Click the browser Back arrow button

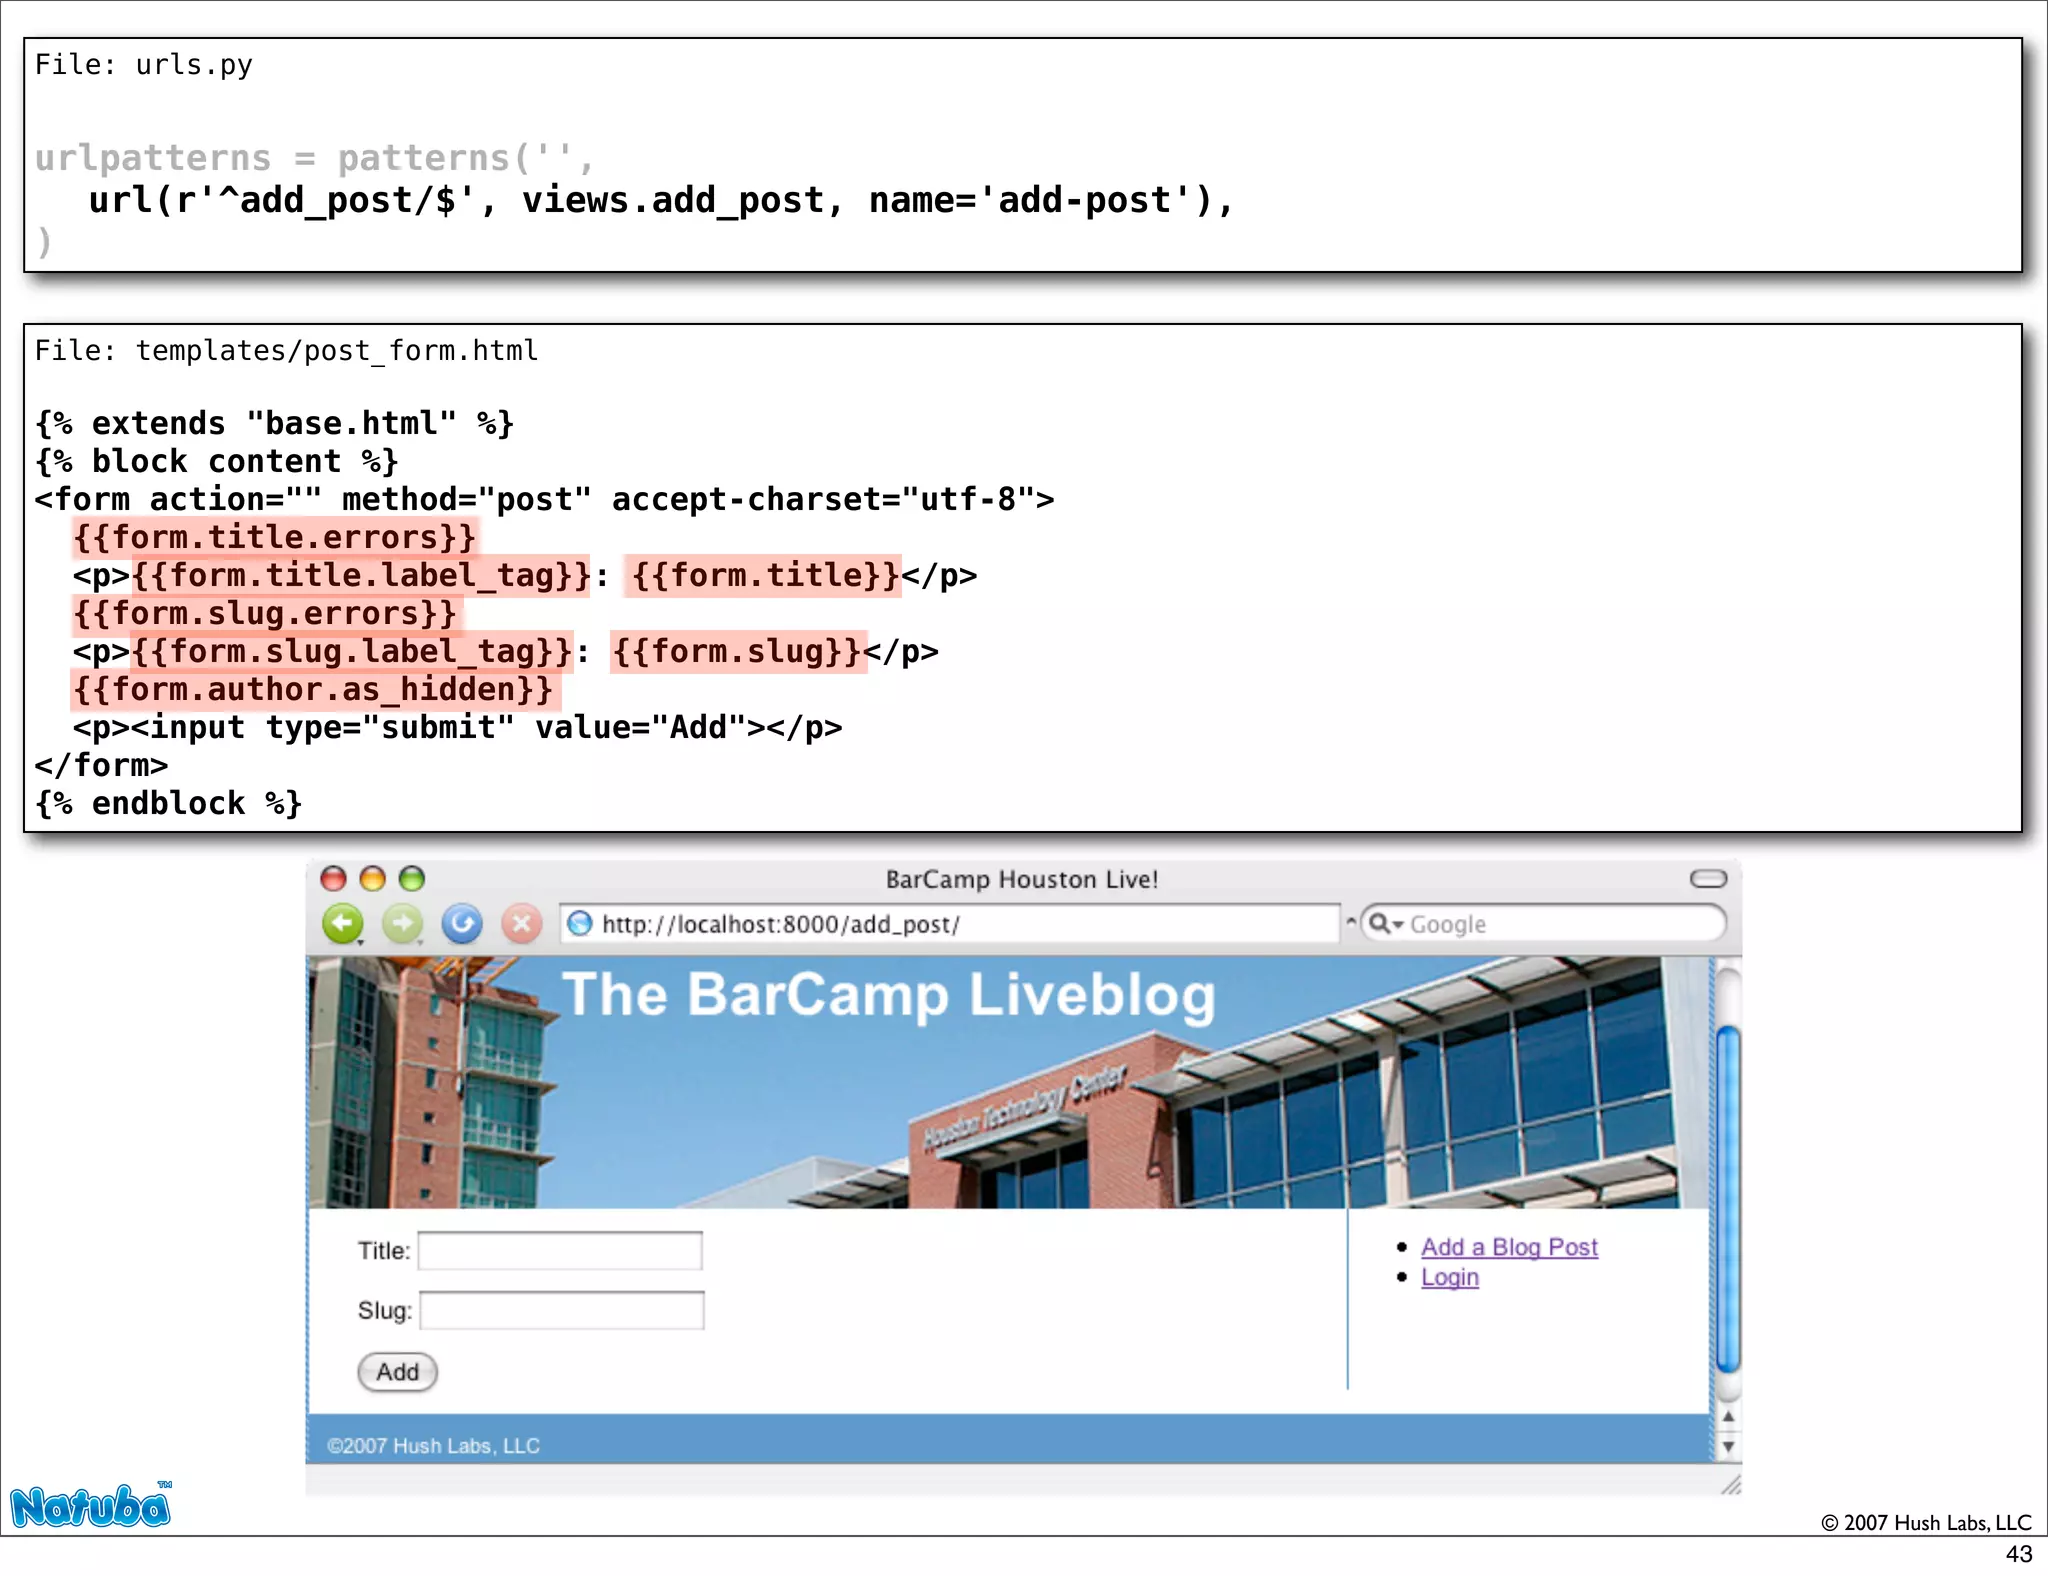pos(343,924)
